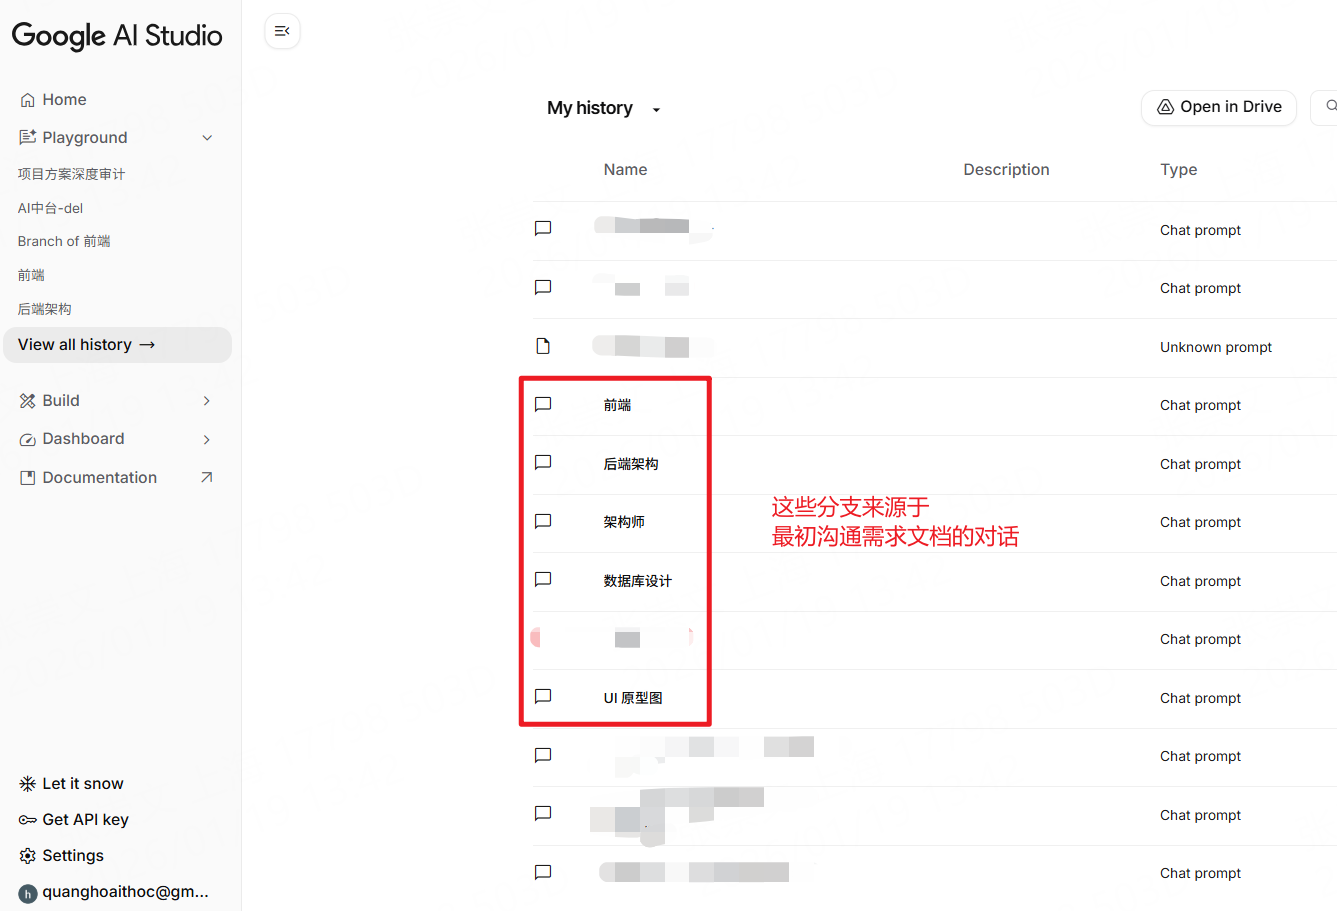Click the file icon of the Unknown prompt row
Screen dimensions: 1337x911
point(543,346)
